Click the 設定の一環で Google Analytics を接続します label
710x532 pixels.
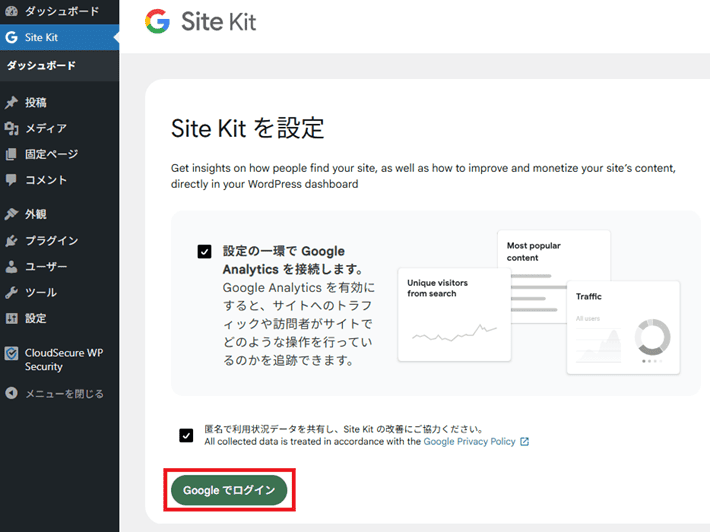pyautogui.click(x=293, y=260)
